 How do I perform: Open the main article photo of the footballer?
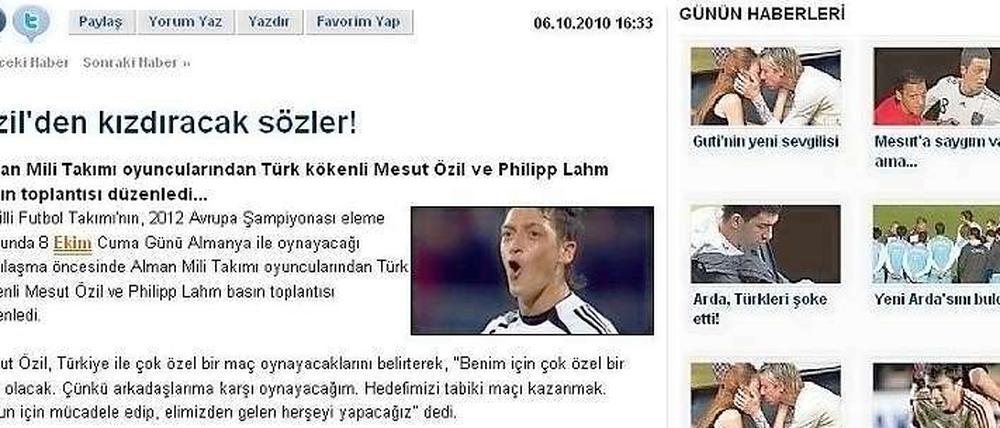tap(532, 270)
